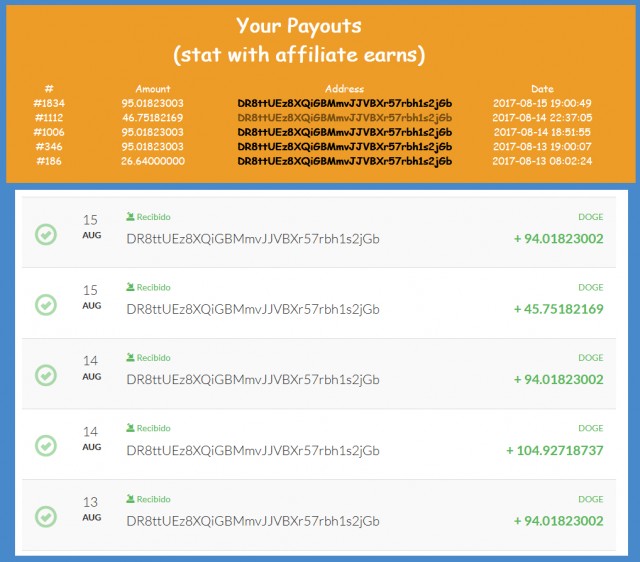The image size is (640, 562).
Task: Click the Recibido person icon in 13 AUG row
Action: tap(131, 499)
